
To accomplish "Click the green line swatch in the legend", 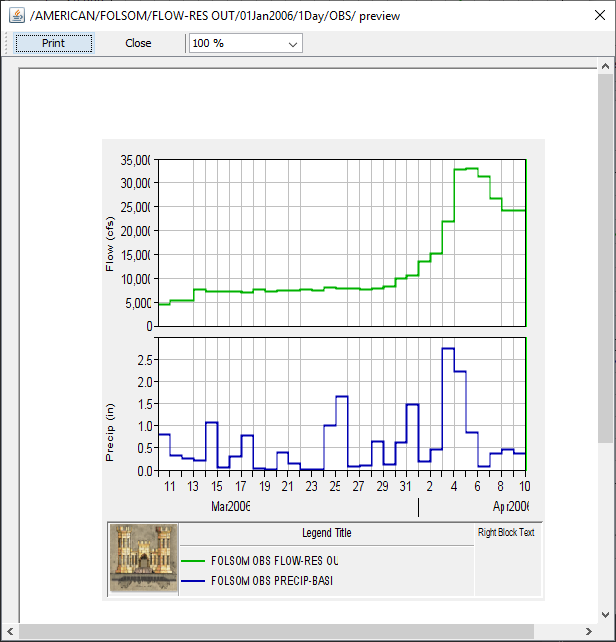I will tap(194, 561).
